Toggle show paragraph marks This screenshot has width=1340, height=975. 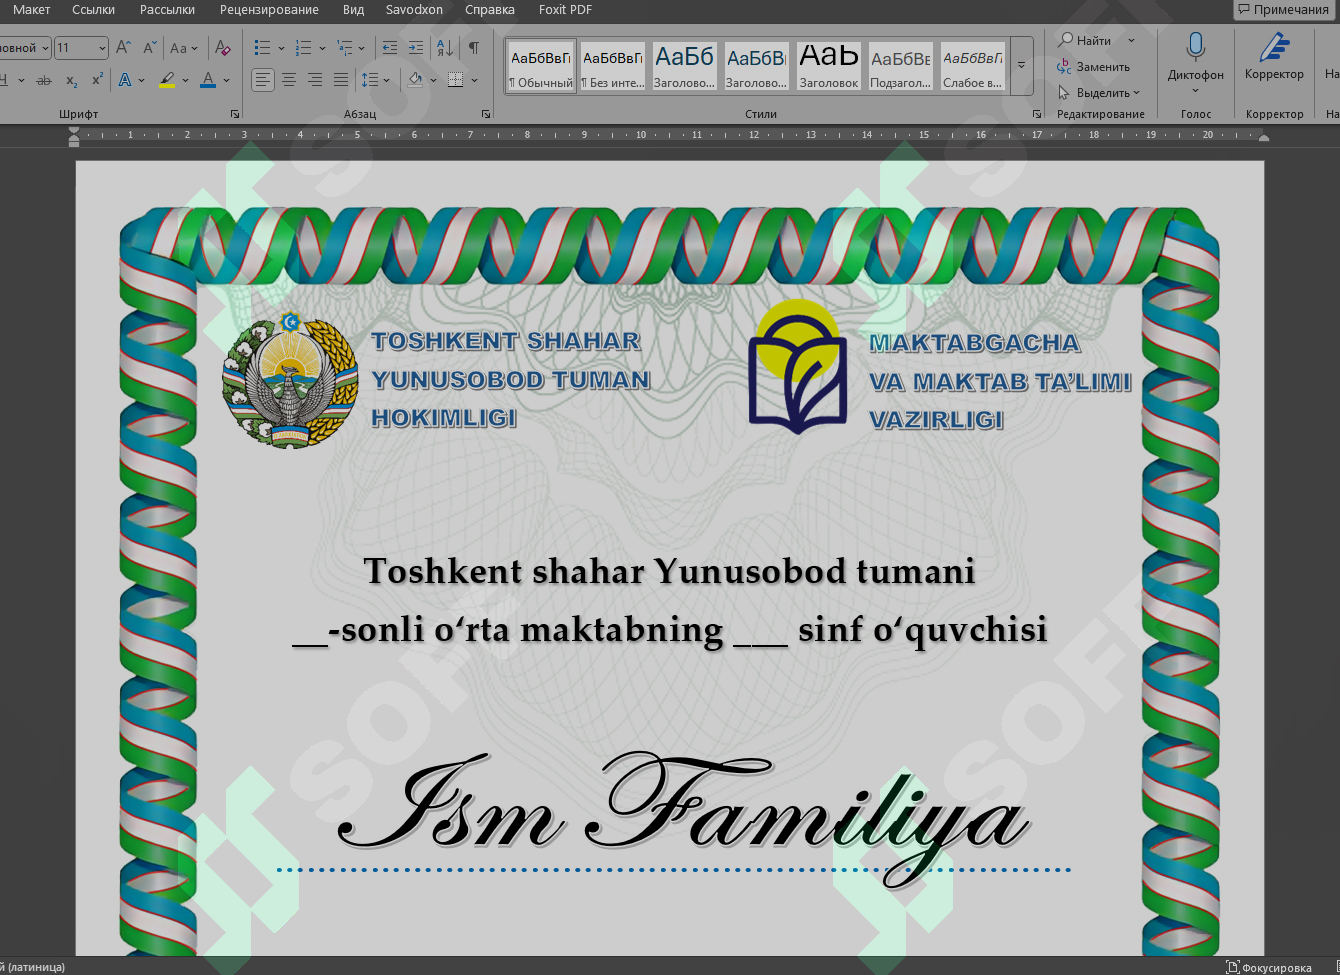coord(473,47)
